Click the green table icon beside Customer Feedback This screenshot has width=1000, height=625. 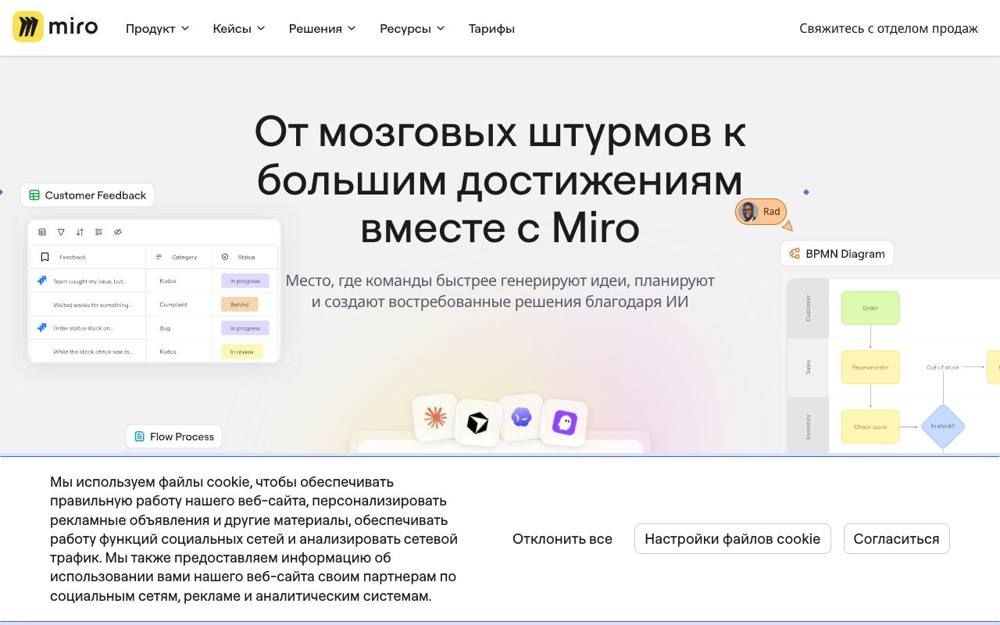pyautogui.click(x=34, y=195)
